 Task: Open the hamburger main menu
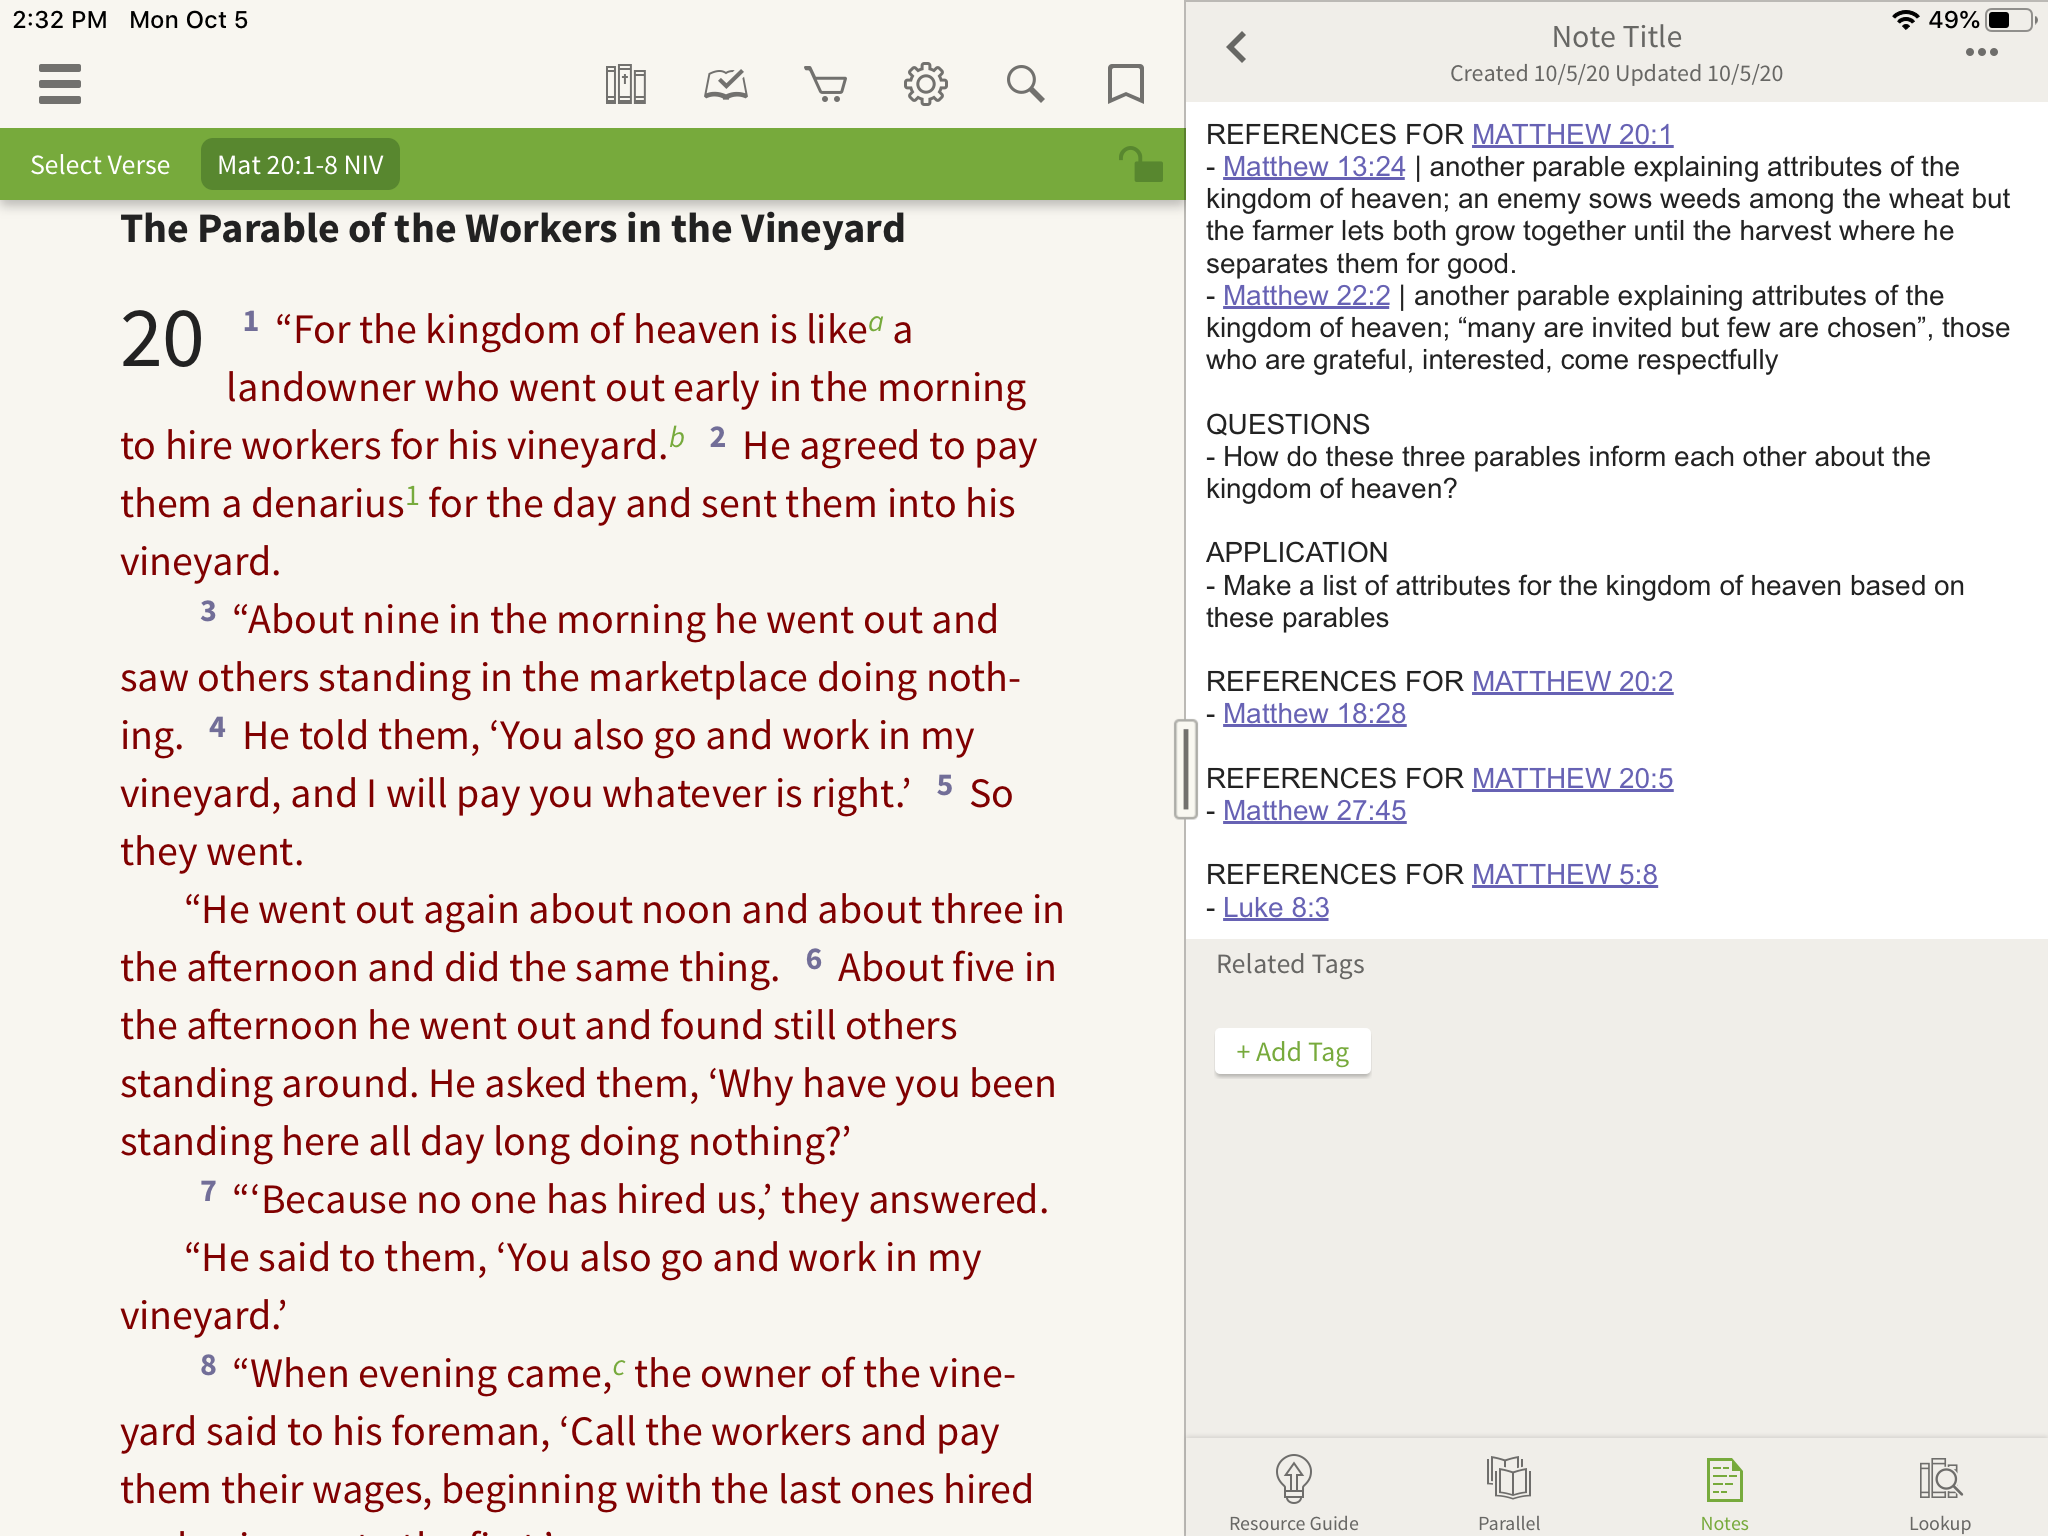[x=60, y=84]
